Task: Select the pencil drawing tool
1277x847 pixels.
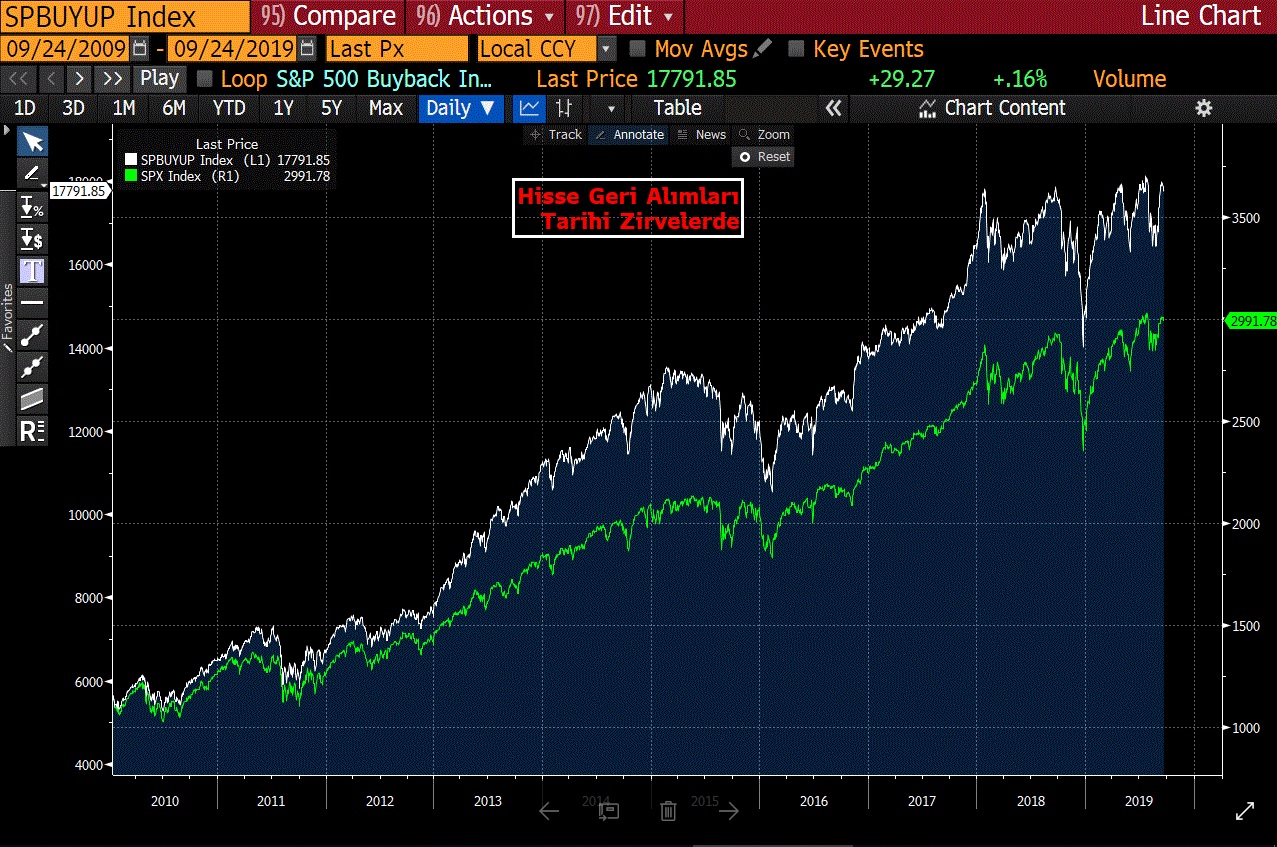Action: pos(31,173)
